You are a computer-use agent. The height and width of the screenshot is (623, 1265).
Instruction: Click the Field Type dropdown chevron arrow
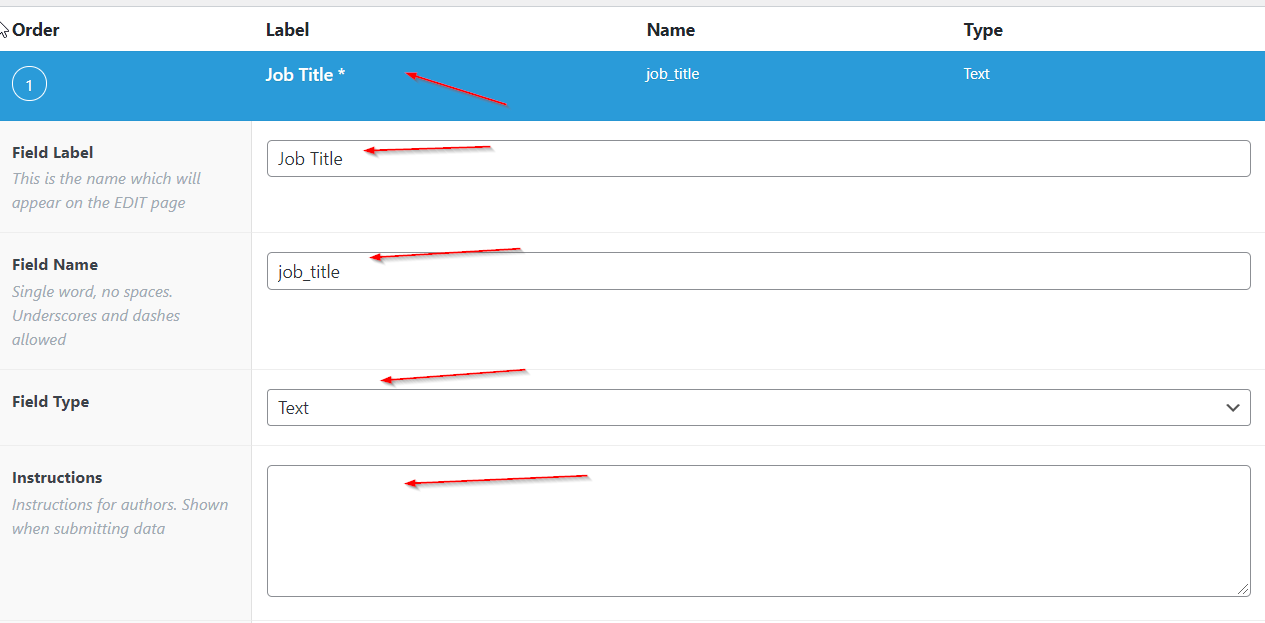pos(1232,408)
